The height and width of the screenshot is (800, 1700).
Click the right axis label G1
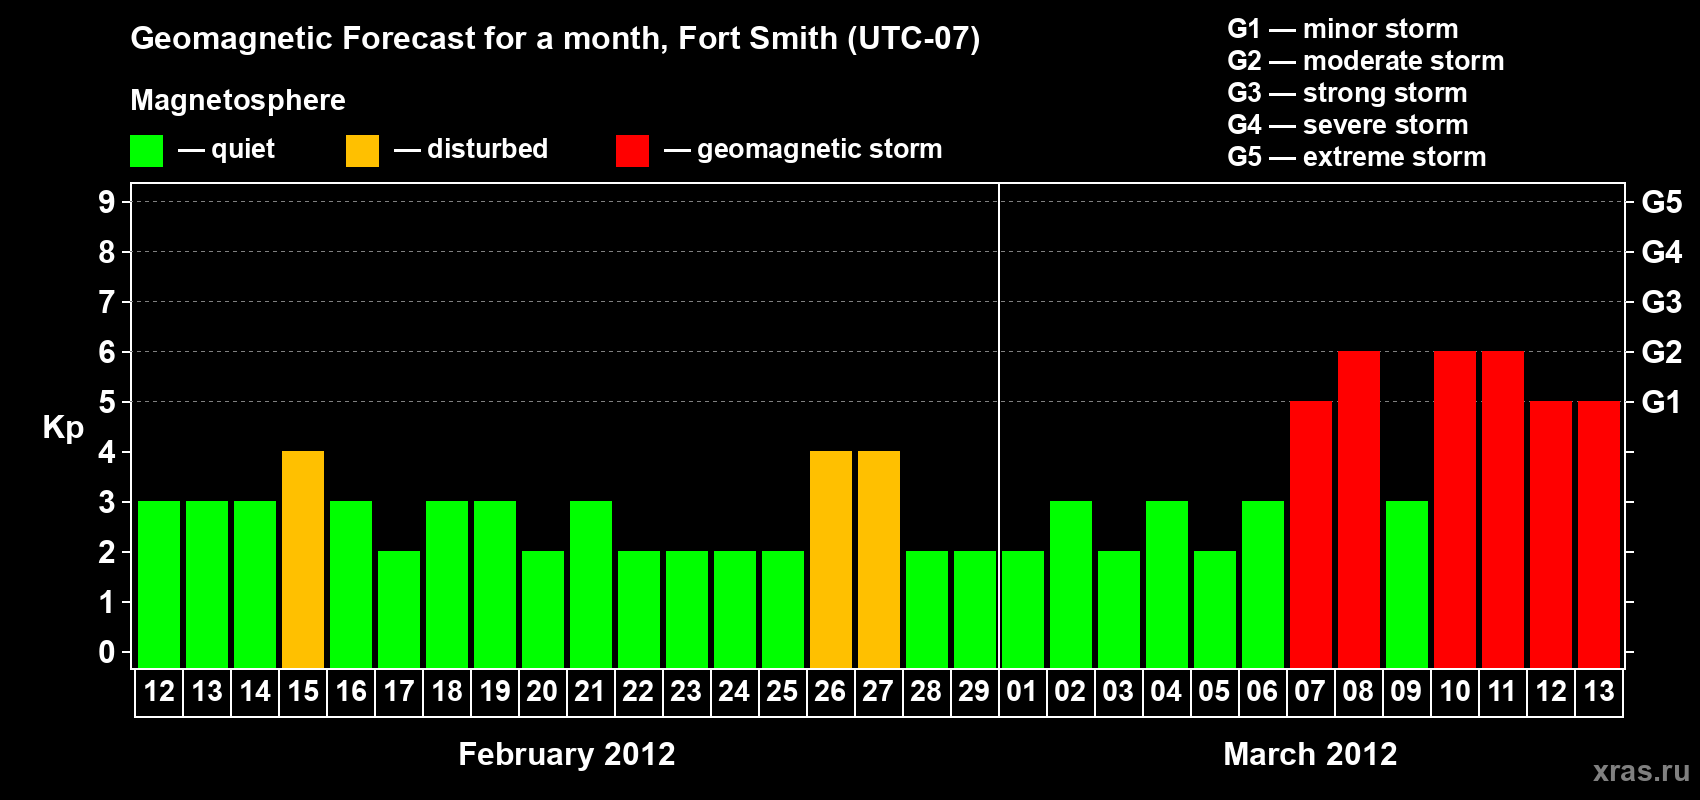click(1662, 402)
